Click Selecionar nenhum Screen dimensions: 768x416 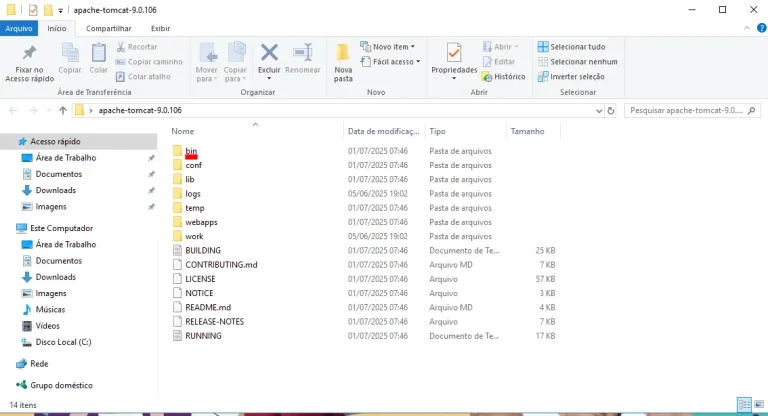point(577,62)
